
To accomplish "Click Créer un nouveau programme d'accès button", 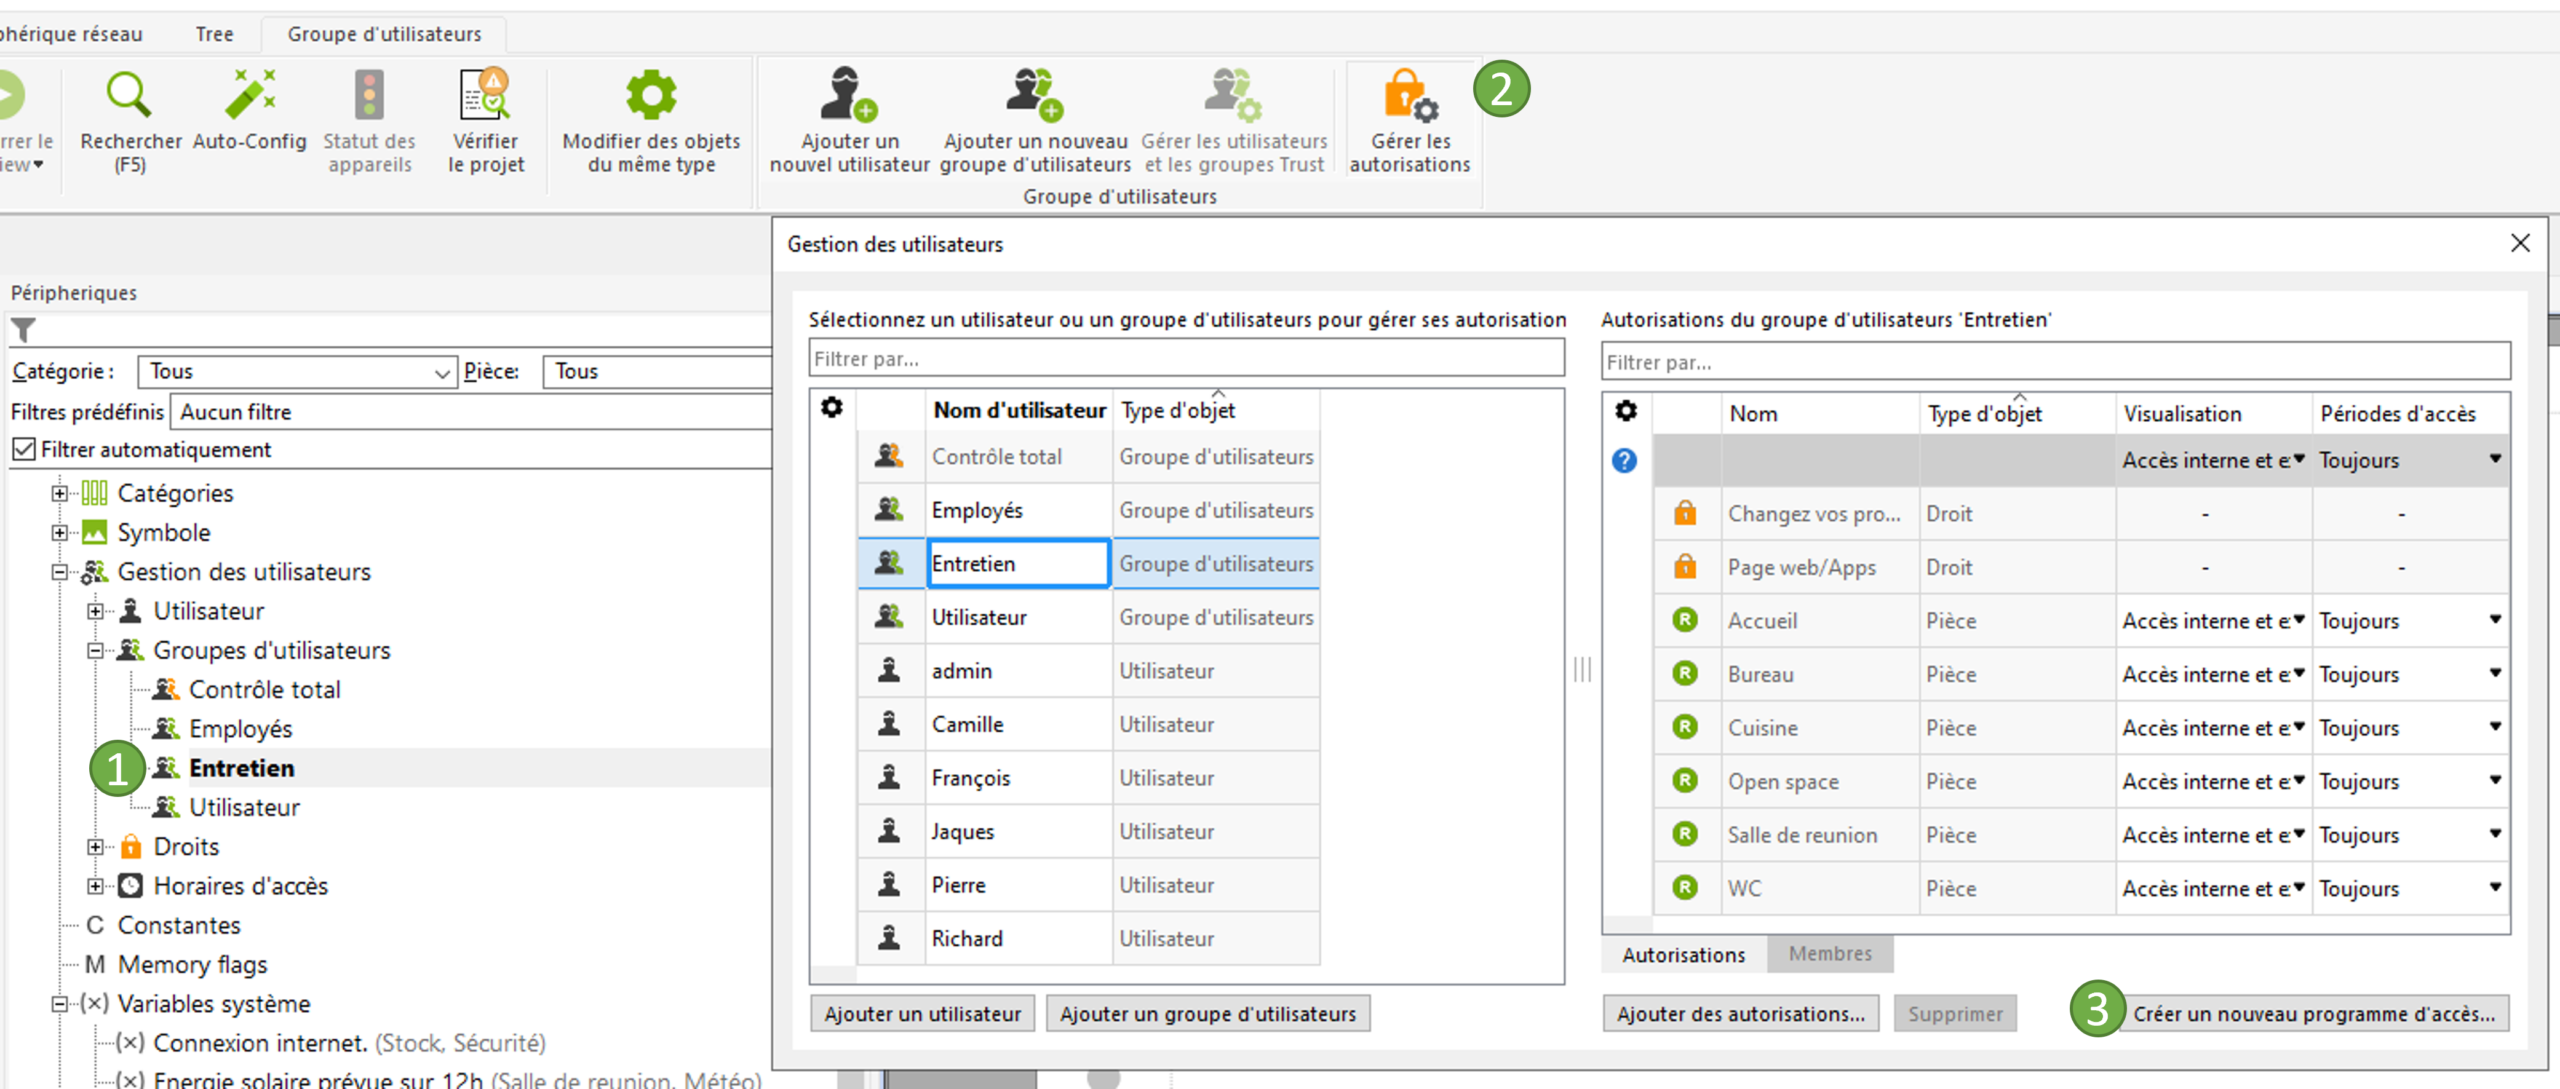I will (2313, 1014).
